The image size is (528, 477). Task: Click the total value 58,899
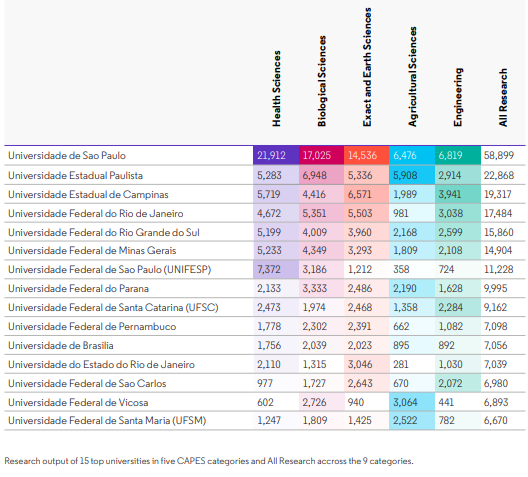pos(499,155)
